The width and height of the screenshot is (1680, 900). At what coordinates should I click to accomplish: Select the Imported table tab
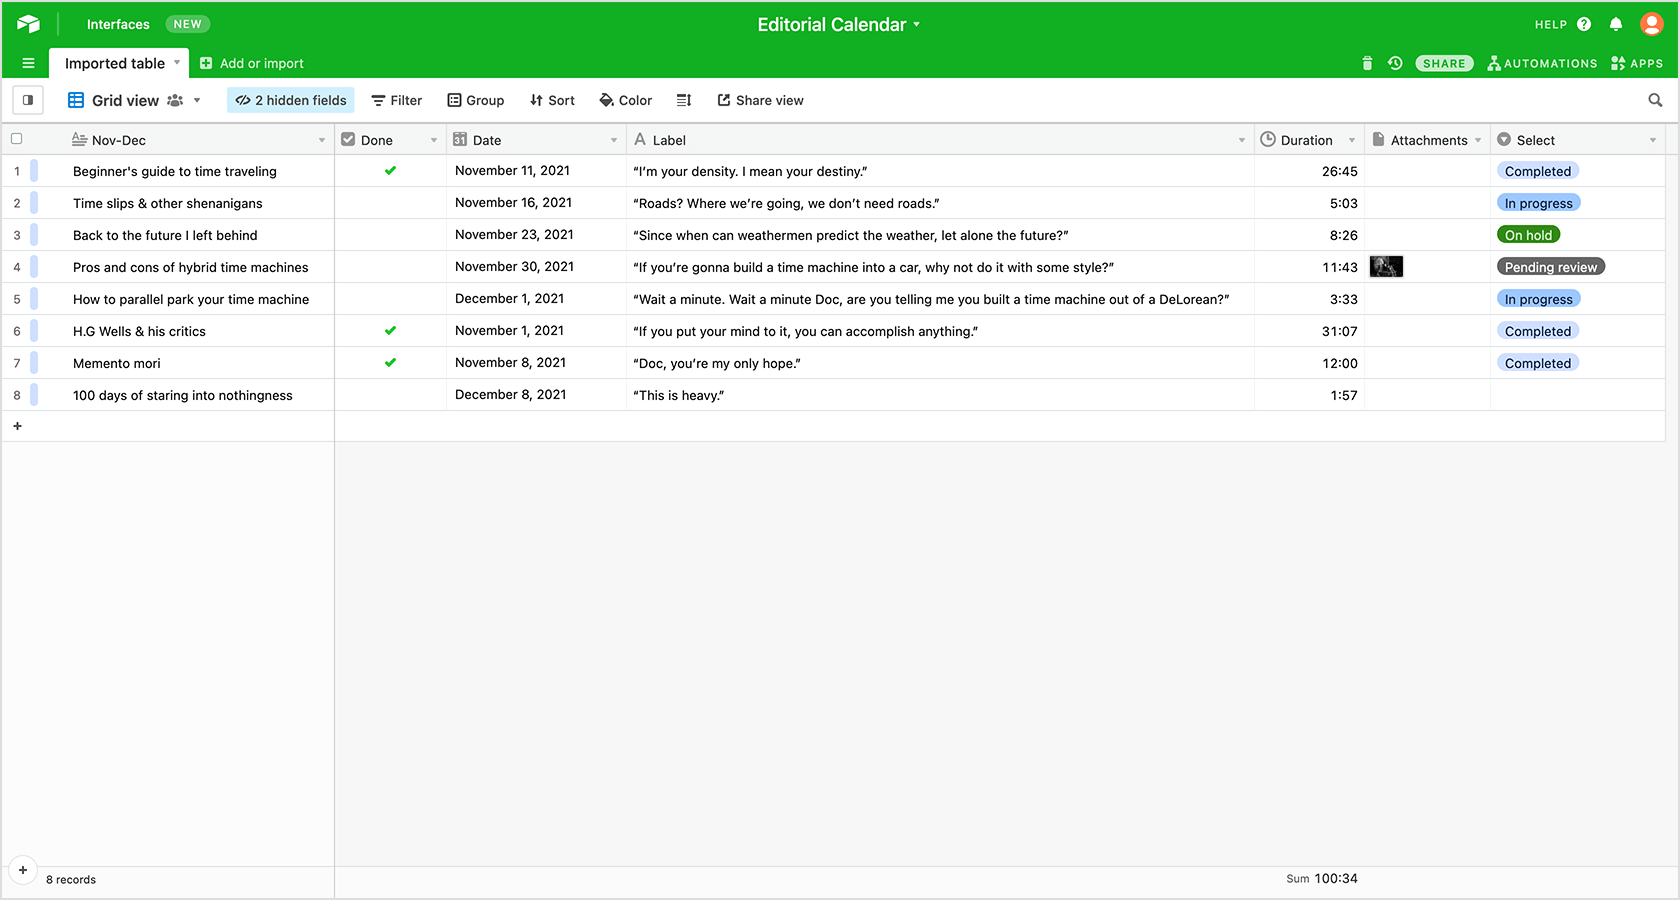click(x=115, y=63)
